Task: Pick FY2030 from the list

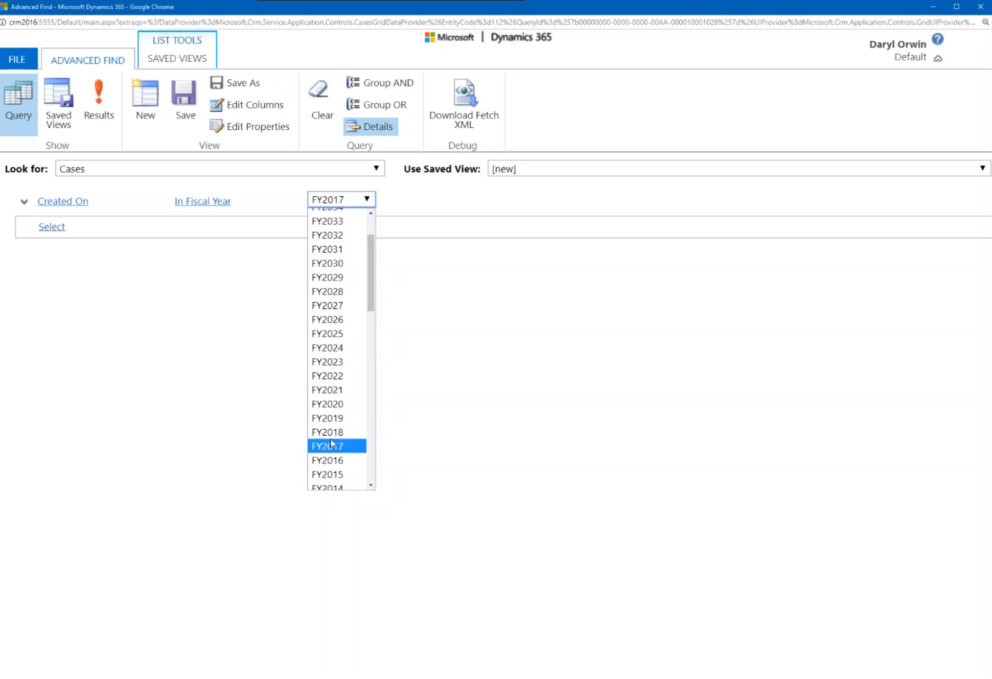Action: point(337,263)
